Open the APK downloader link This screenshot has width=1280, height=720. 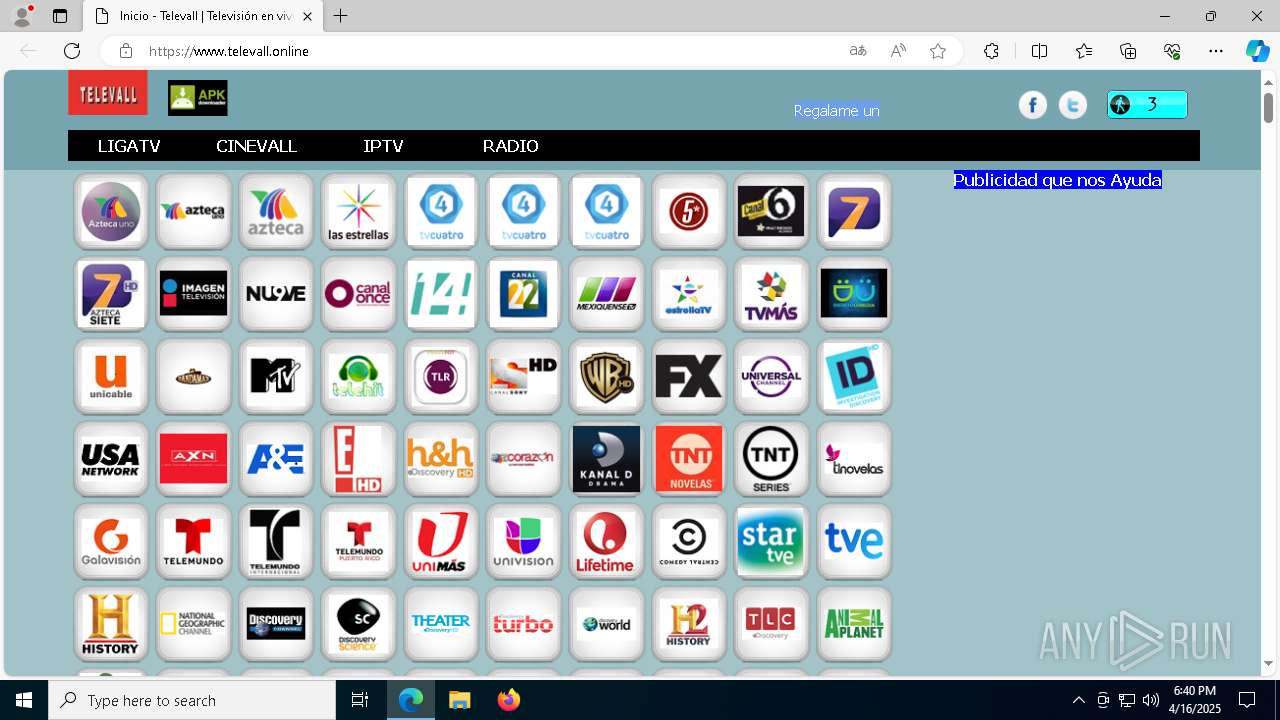[x=198, y=98]
